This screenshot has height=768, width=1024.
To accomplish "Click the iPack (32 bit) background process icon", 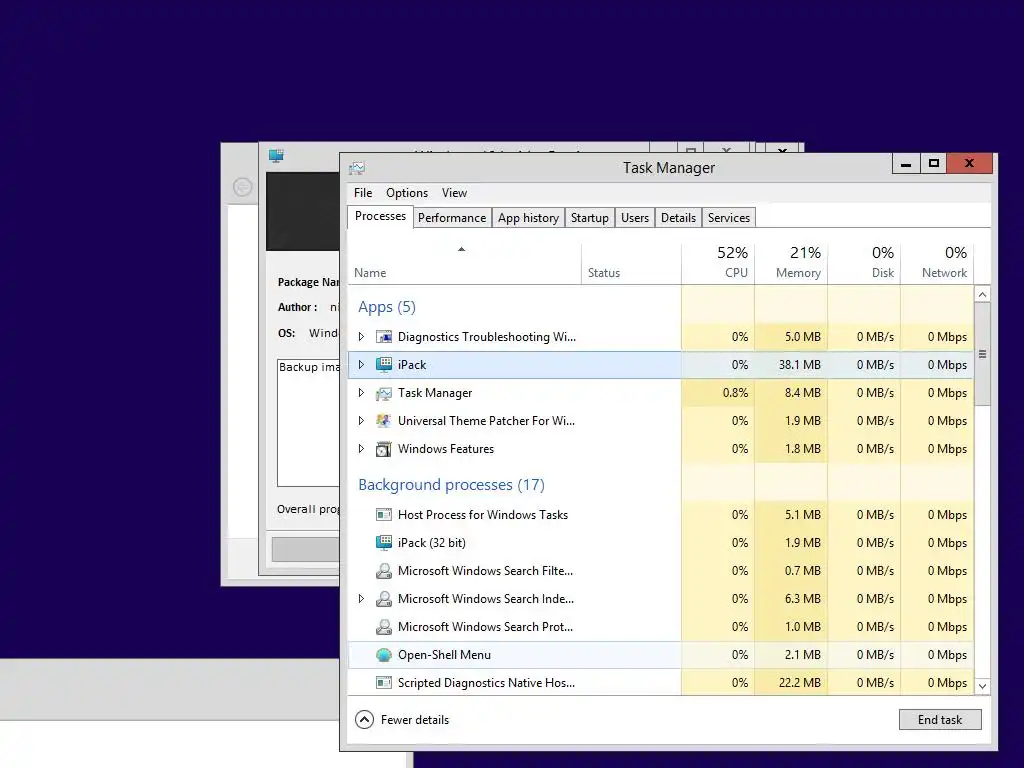I will point(384,543).
